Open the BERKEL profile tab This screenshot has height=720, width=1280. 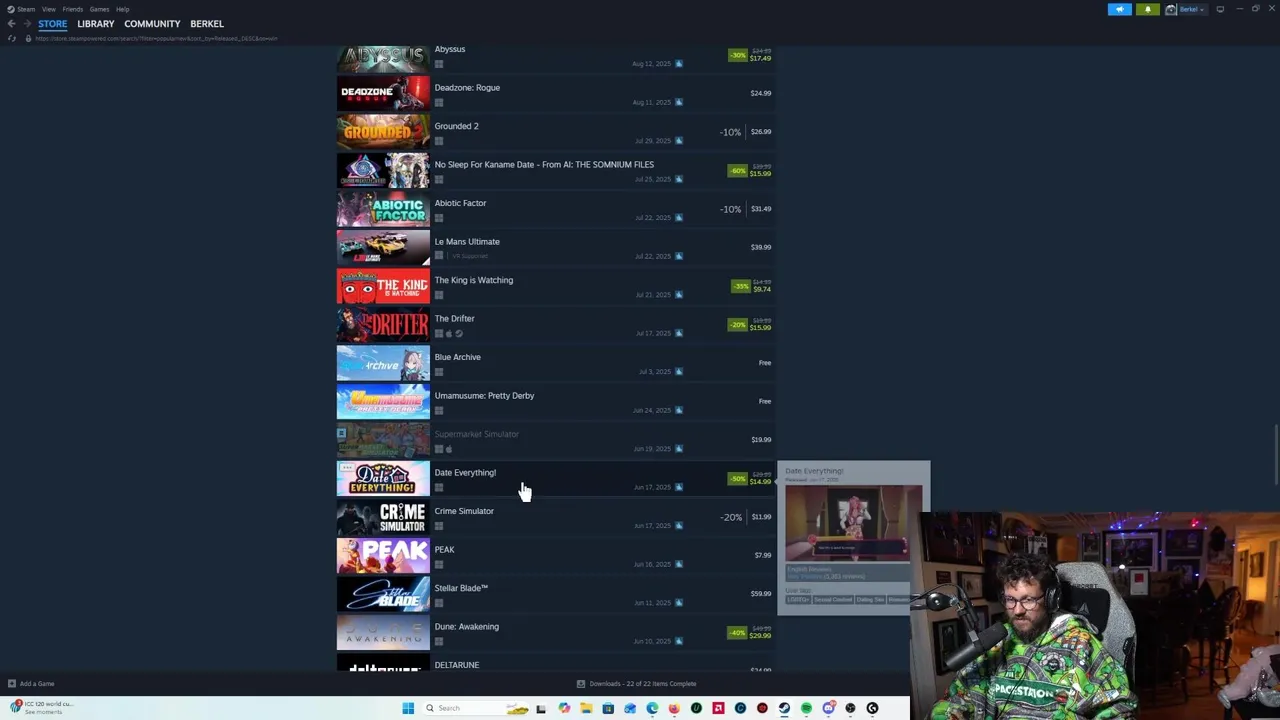point(207,24)
